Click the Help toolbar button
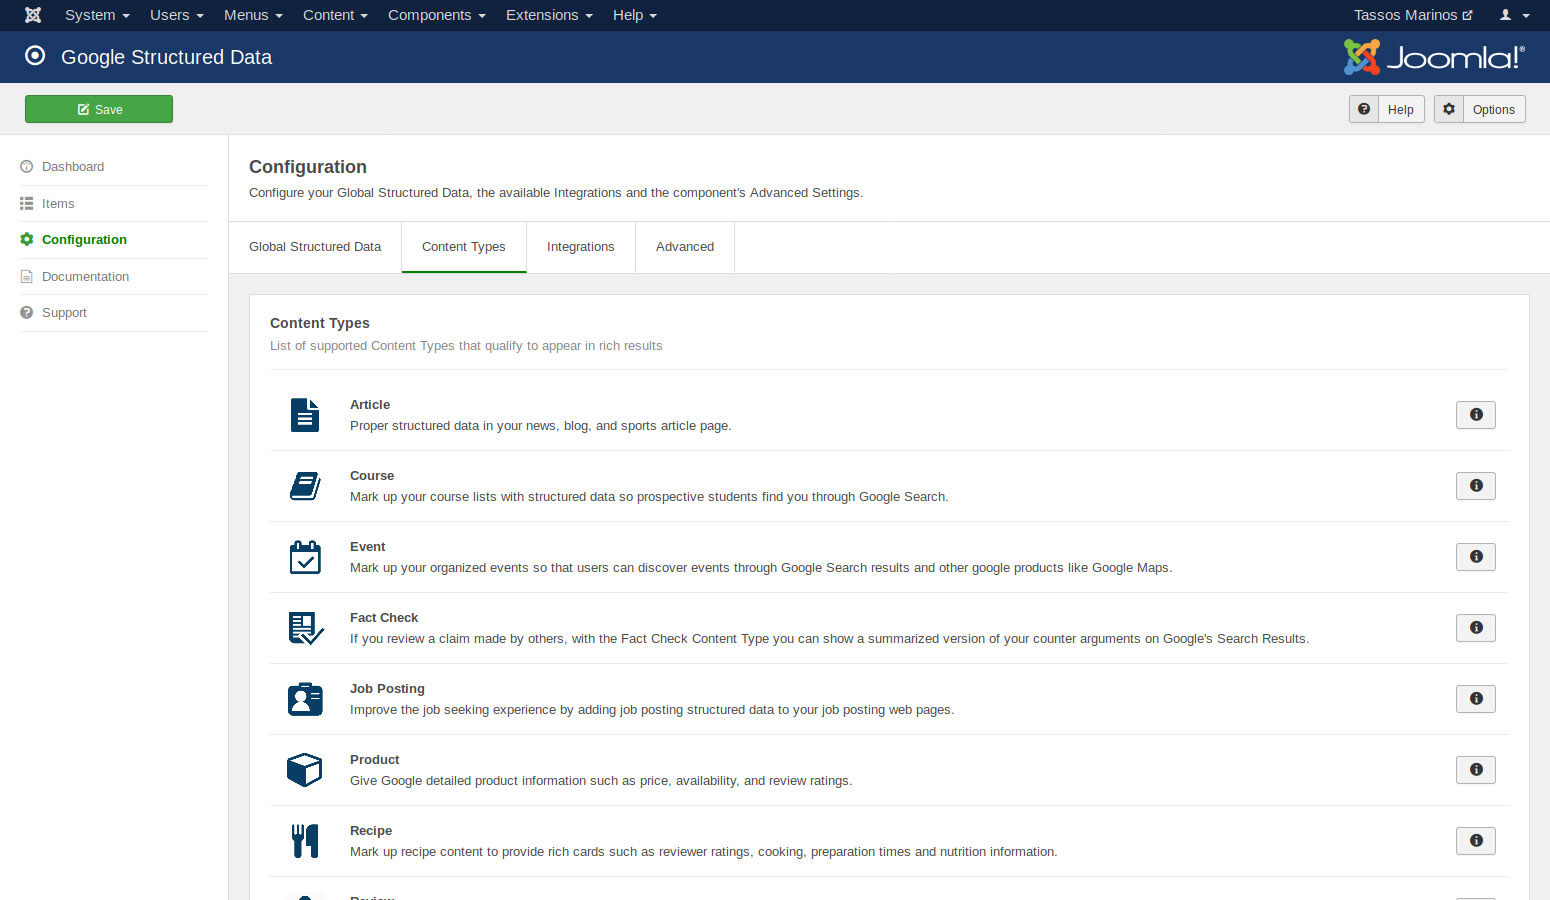Screen dimensions: 1550x900 [x=1386, y=109]
